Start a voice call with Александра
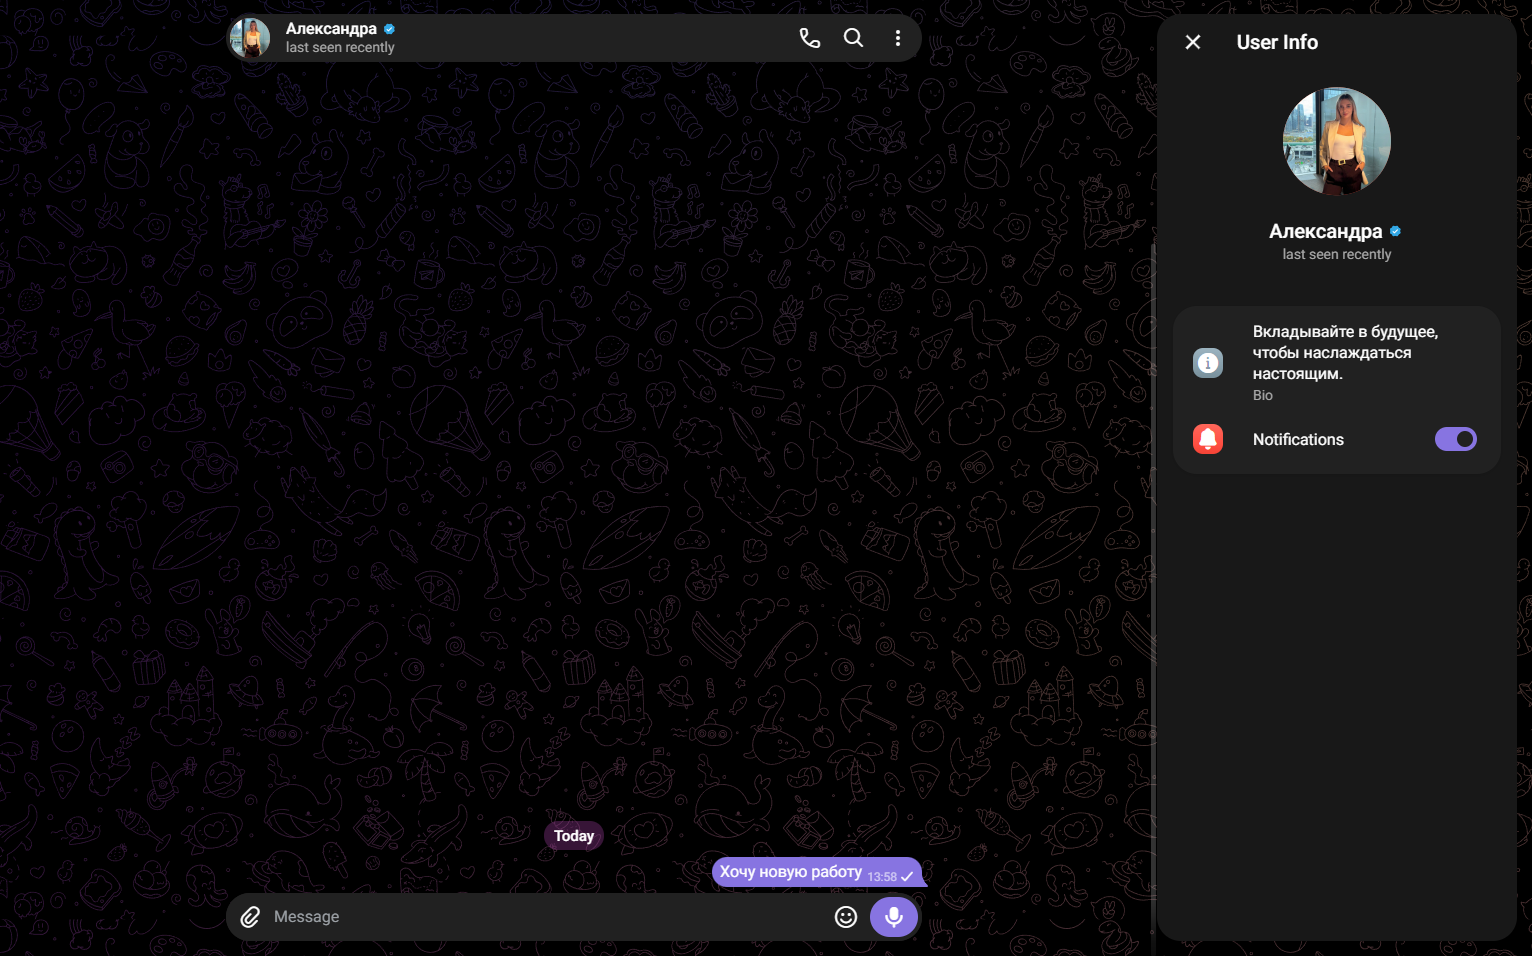The image size is (1532, 956). click(810, 38)
